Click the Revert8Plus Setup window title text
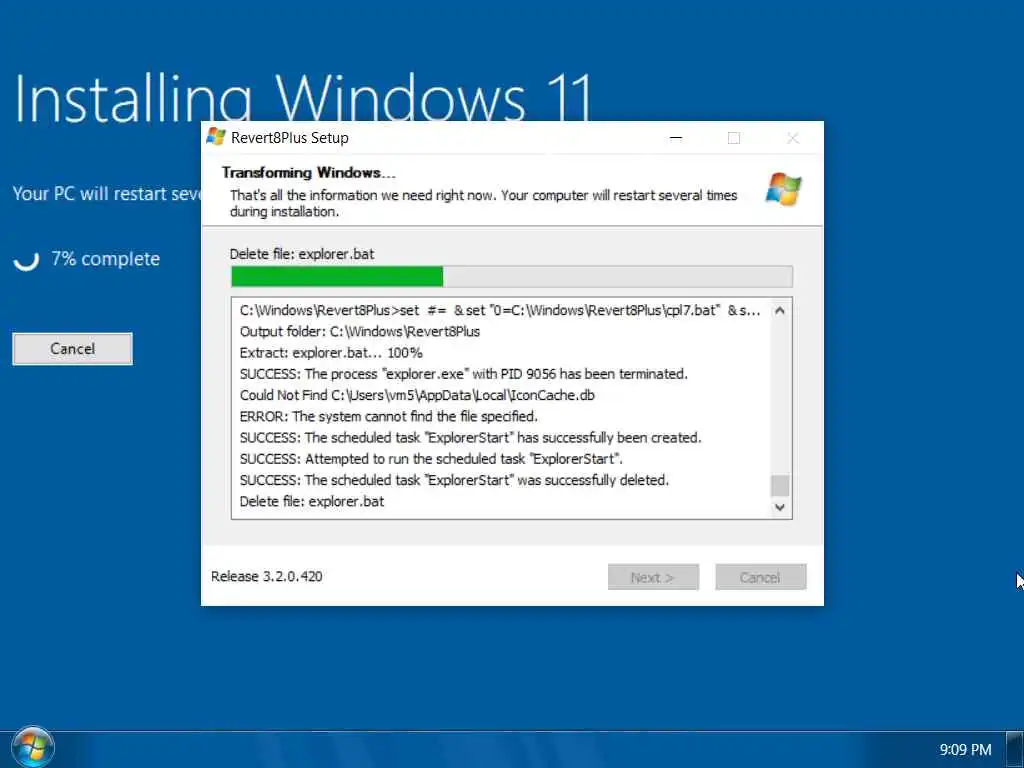1024x768 pixels. (289, 138)
